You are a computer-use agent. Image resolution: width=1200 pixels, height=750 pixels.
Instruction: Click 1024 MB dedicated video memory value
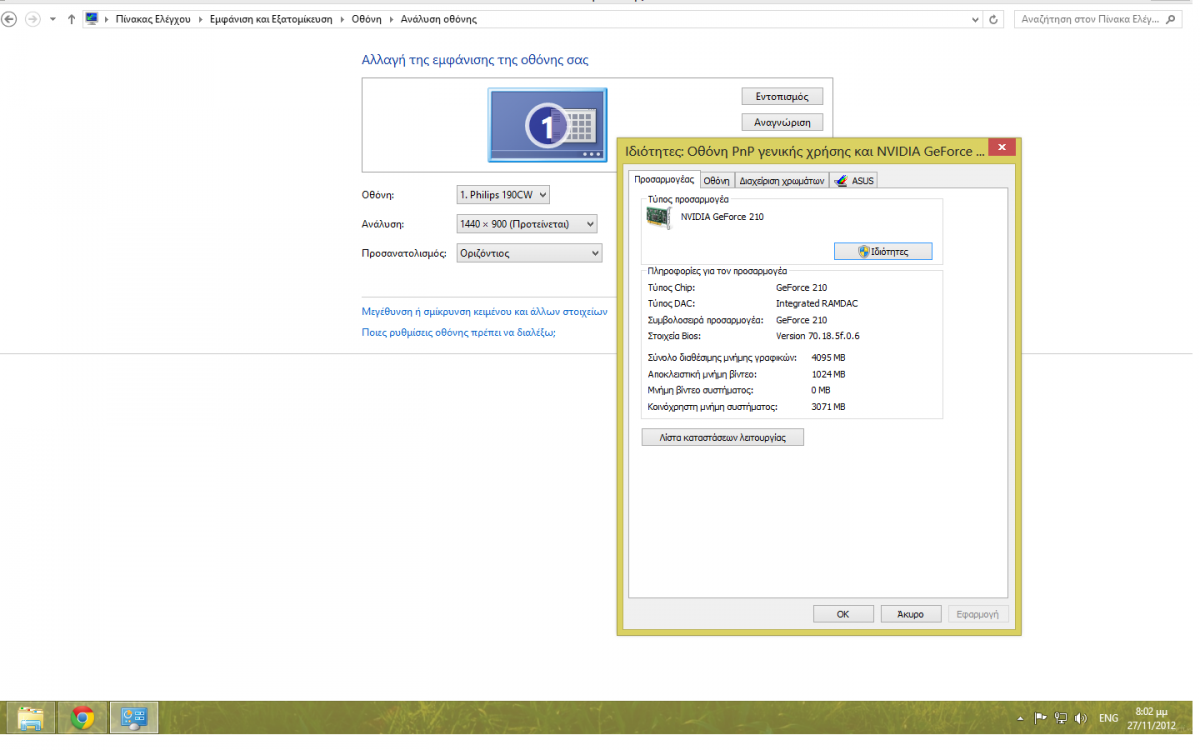(828, 374)
